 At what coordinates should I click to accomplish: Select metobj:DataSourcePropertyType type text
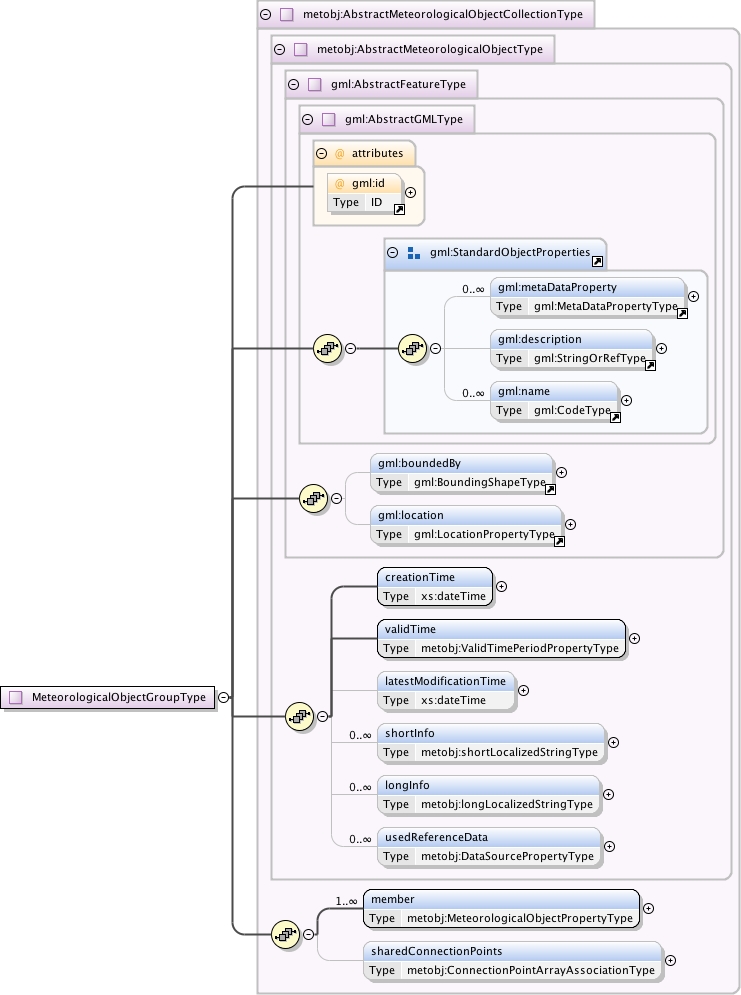[508, 856]
